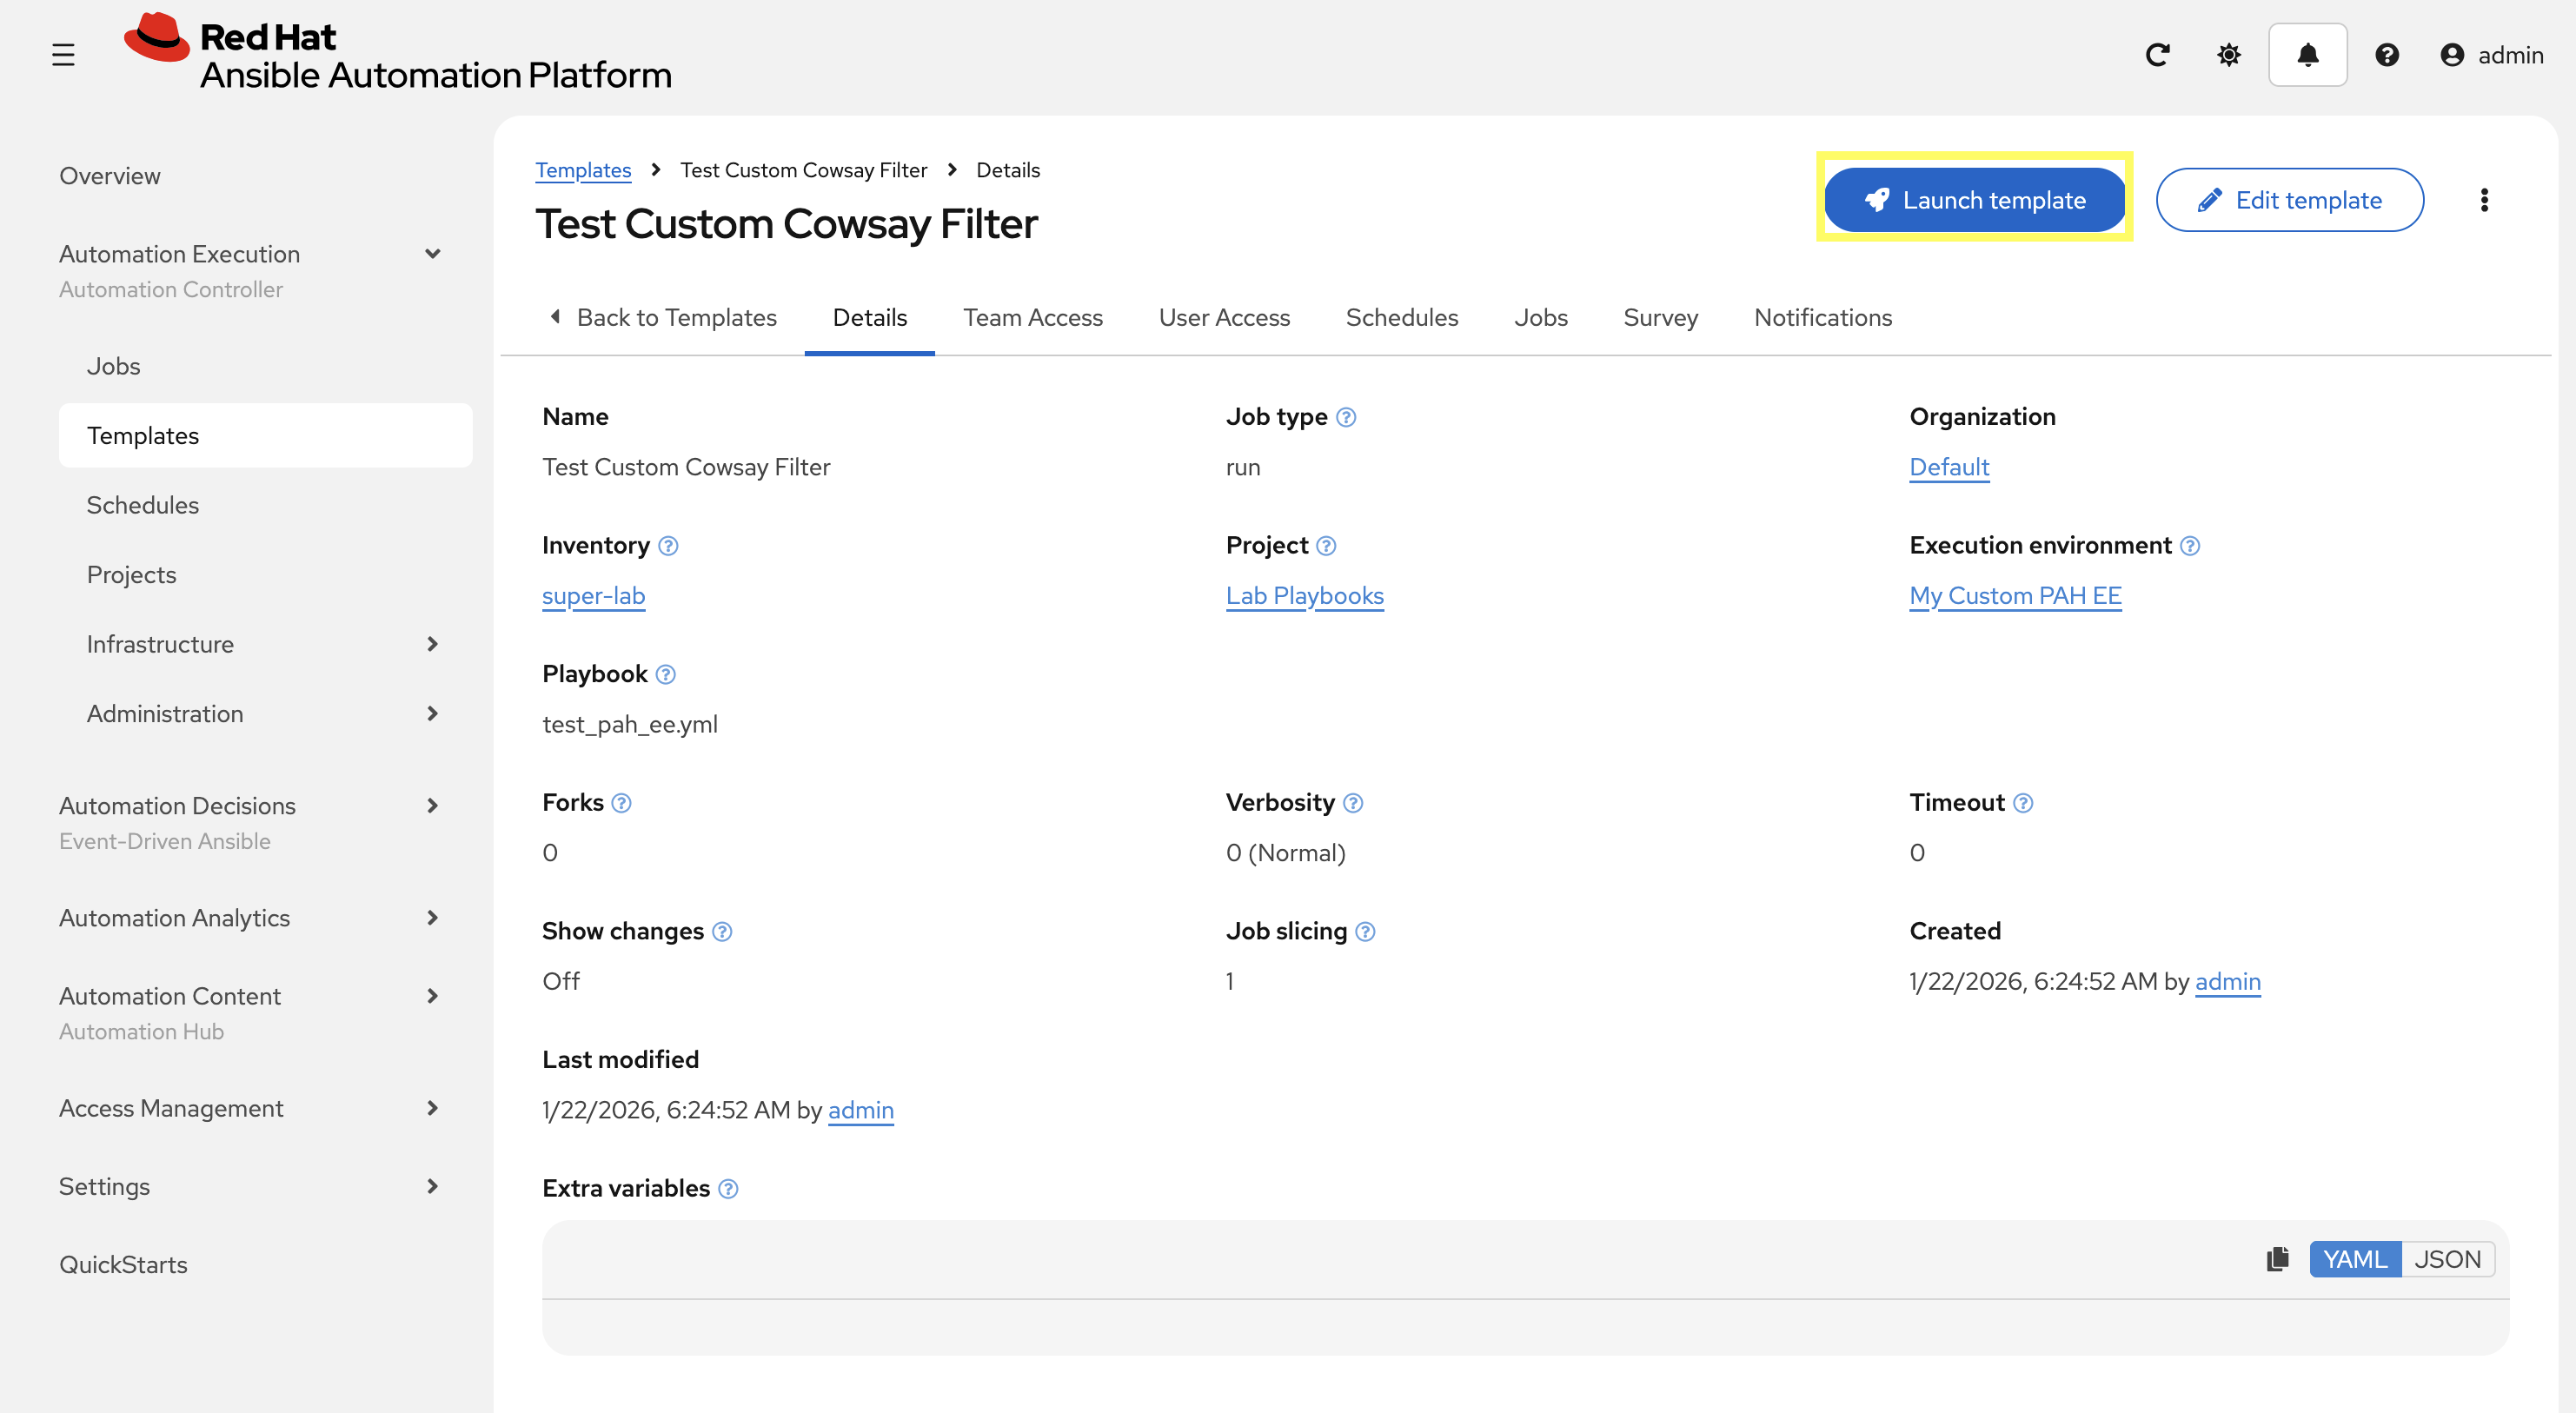2576x1413 pixels.
Task: Click the help question mark icon in header
Action: [x=2388, y=55]
